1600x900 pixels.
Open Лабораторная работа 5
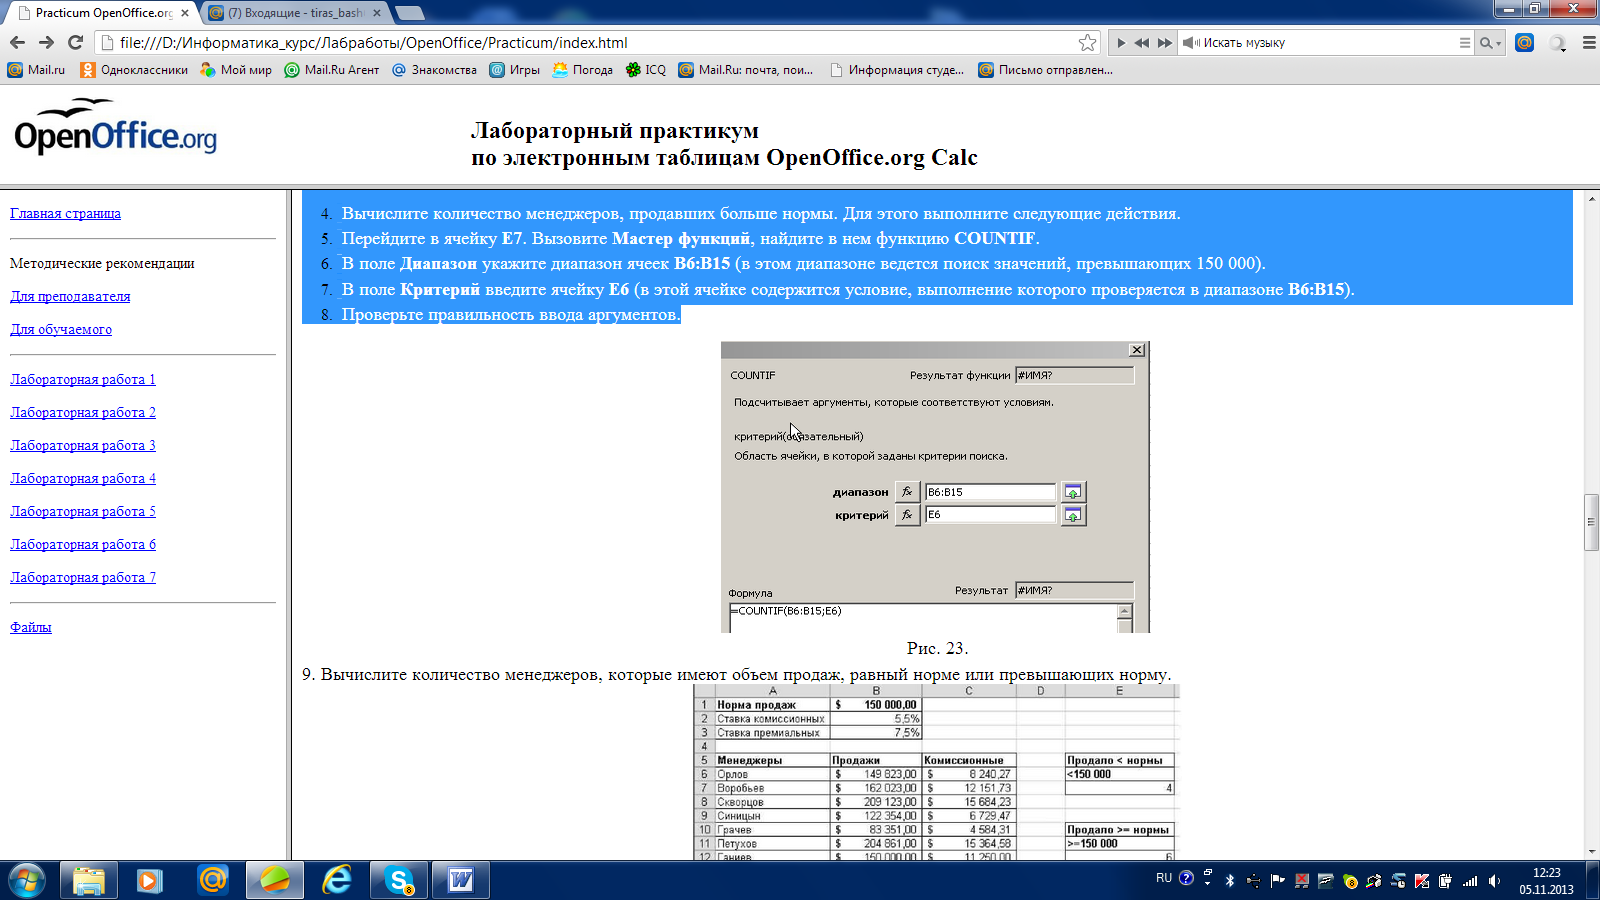pos(83,511)
